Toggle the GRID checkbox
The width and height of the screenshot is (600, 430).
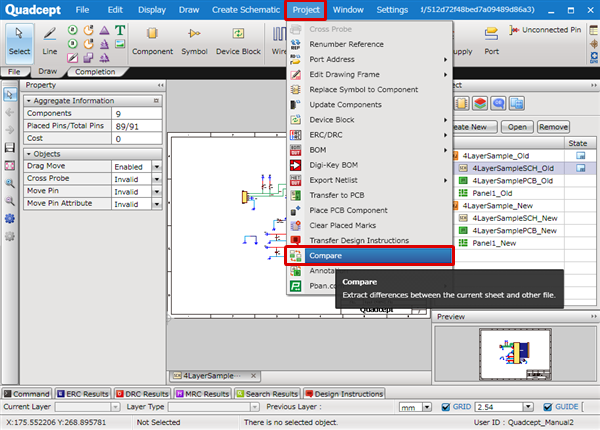(x=445, y=407)
